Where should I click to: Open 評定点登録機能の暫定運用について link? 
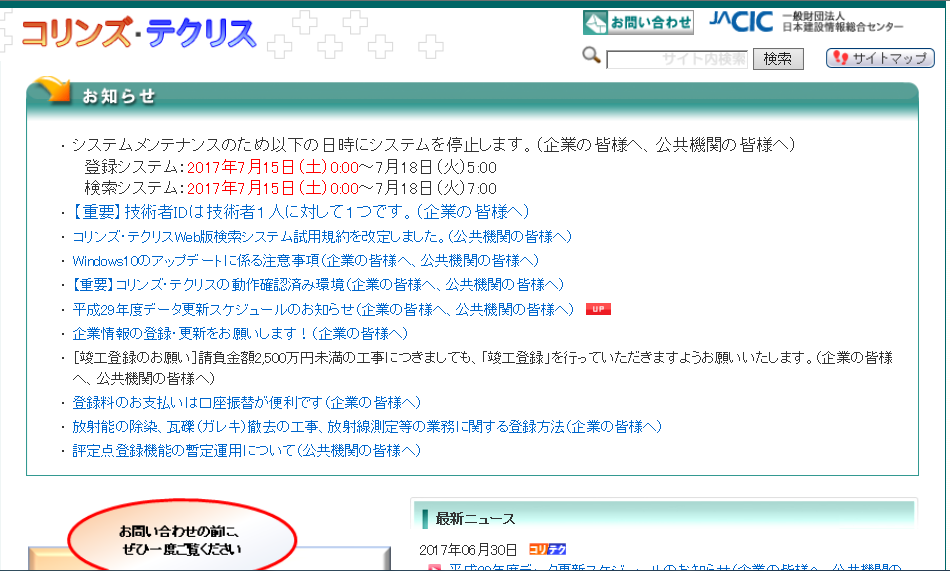(x=246, y=450)
